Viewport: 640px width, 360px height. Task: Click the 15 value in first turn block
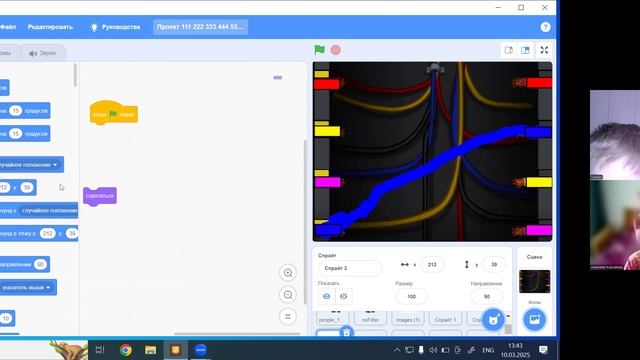pos(16,111)
